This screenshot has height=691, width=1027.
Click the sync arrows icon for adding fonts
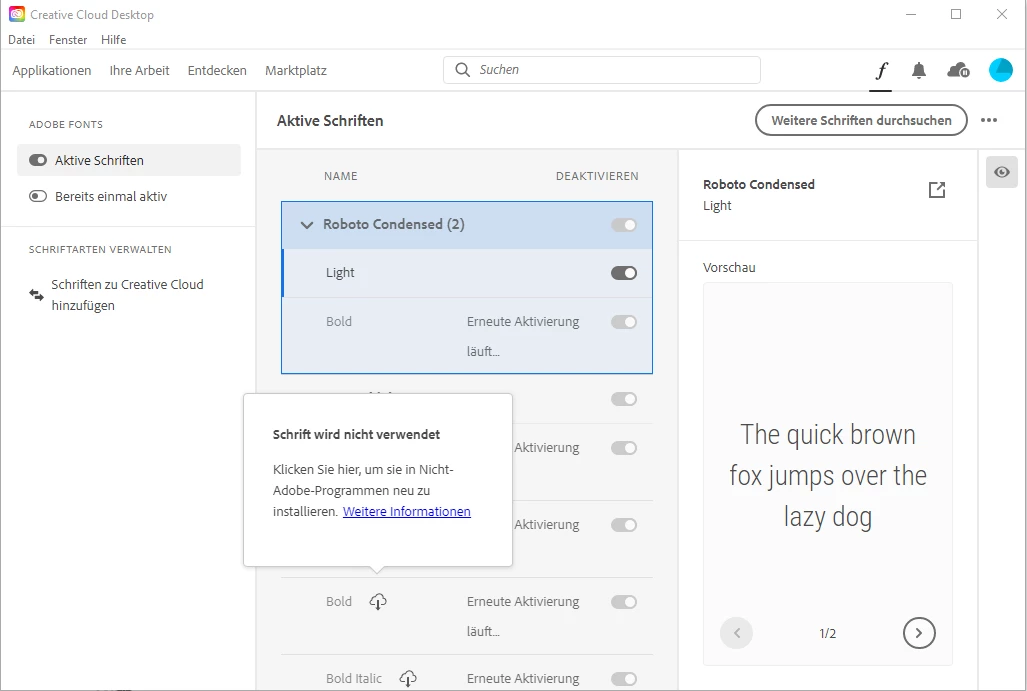(37, 295)
